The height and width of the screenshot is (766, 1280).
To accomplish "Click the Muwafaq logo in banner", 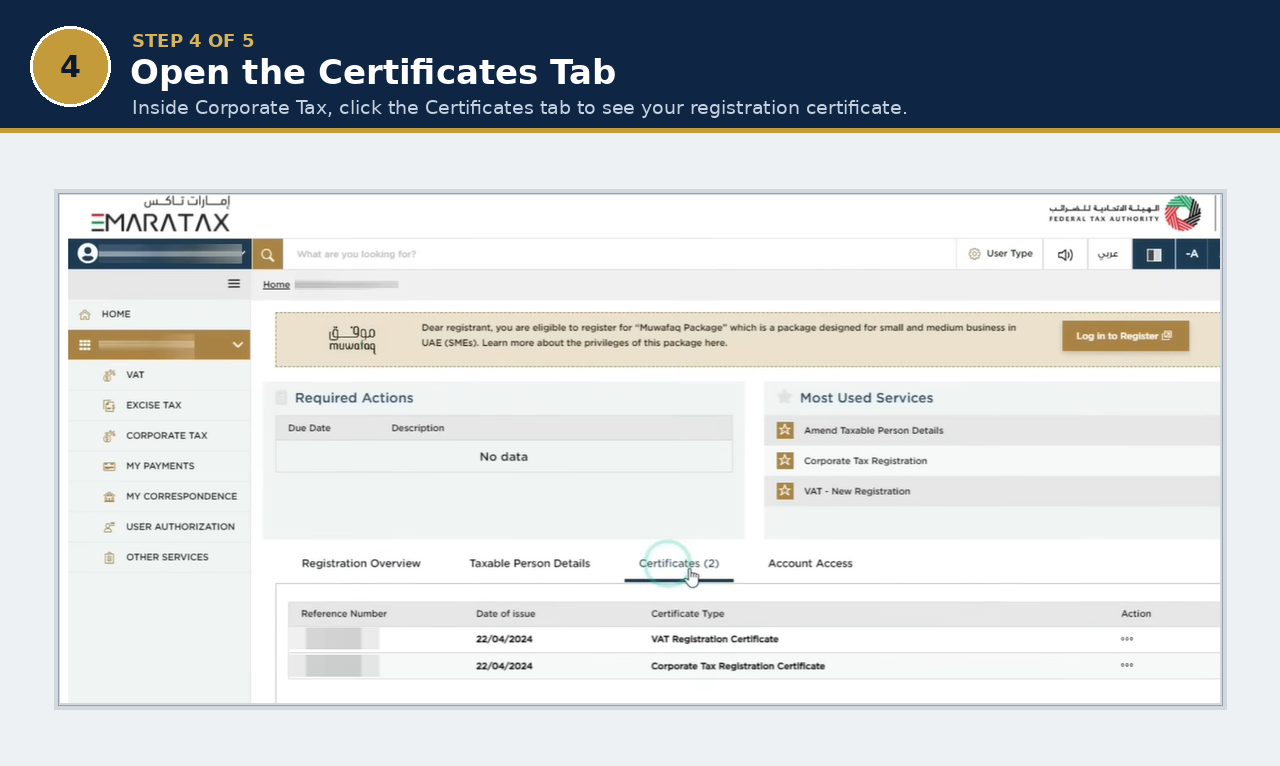I will 352,340.
